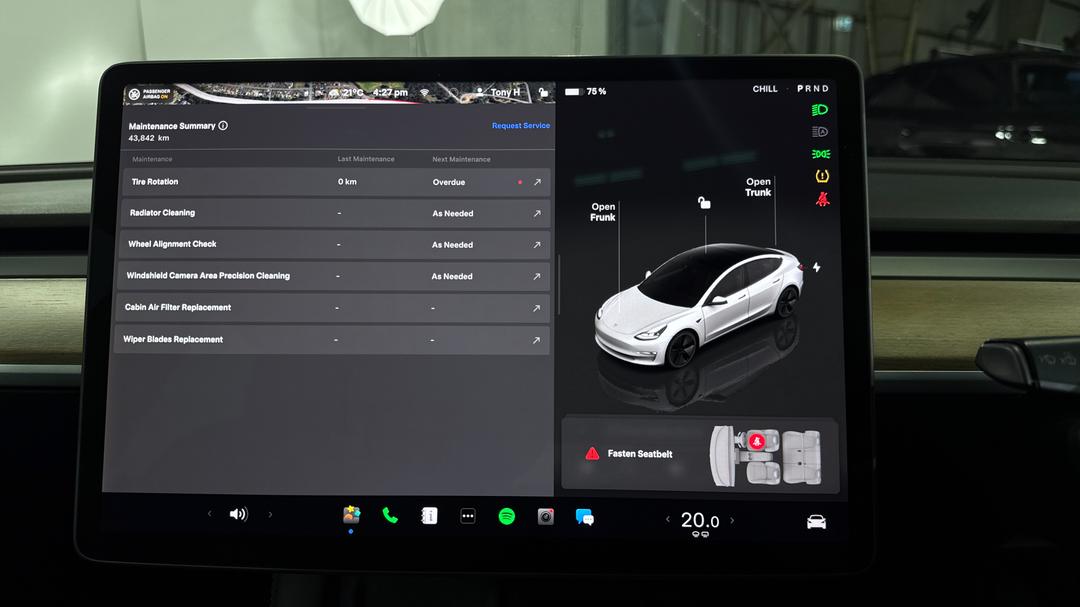Viewport: 1080px width, 607px height.
Task: Open the Toybox app icon
Action: (351, 514)
